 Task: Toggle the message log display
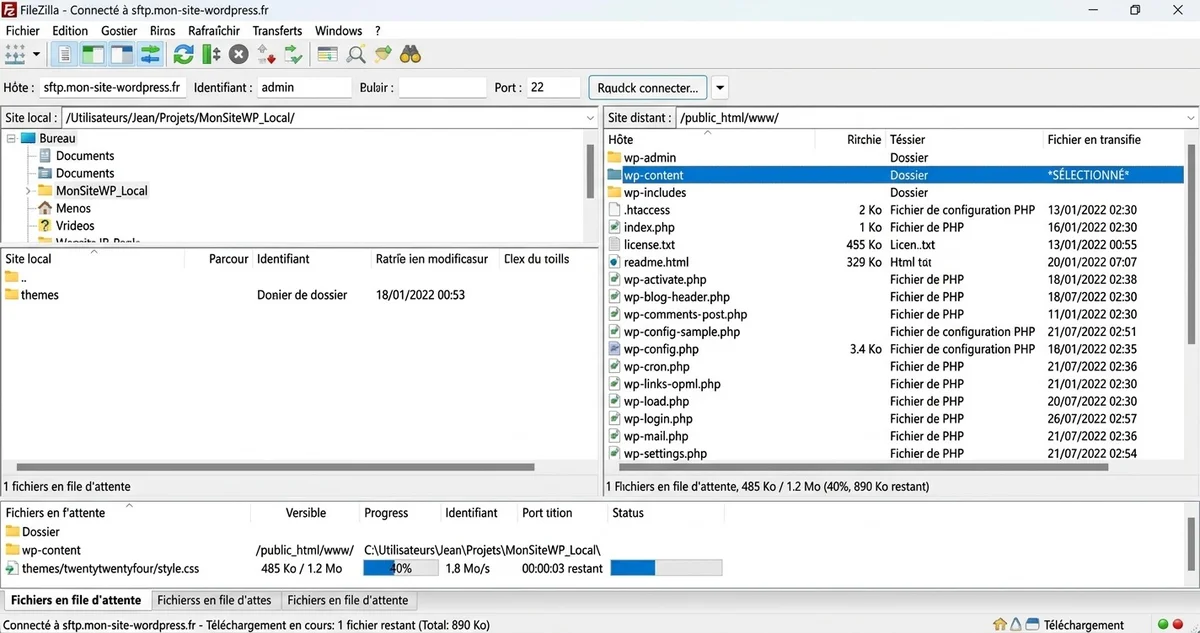pos(64,54)
